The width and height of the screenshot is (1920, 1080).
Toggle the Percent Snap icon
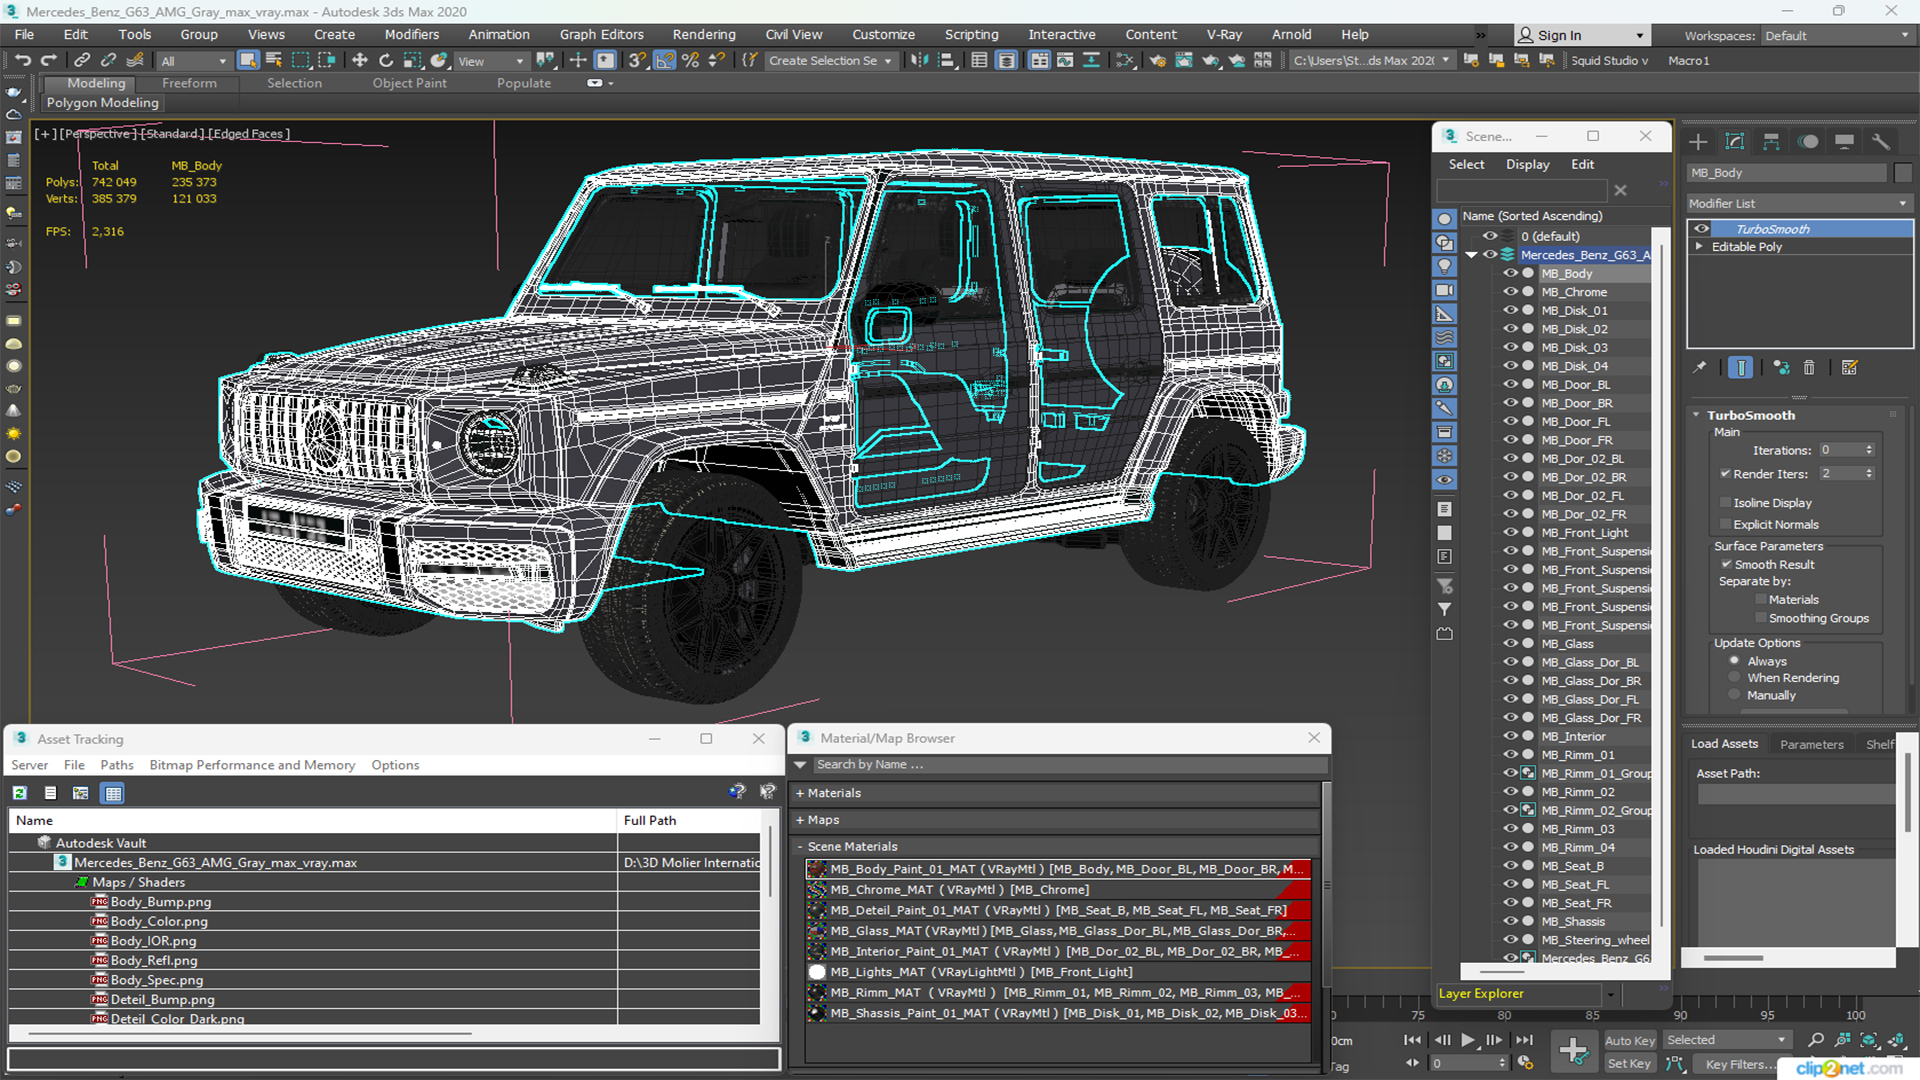[x=690, y=61]
